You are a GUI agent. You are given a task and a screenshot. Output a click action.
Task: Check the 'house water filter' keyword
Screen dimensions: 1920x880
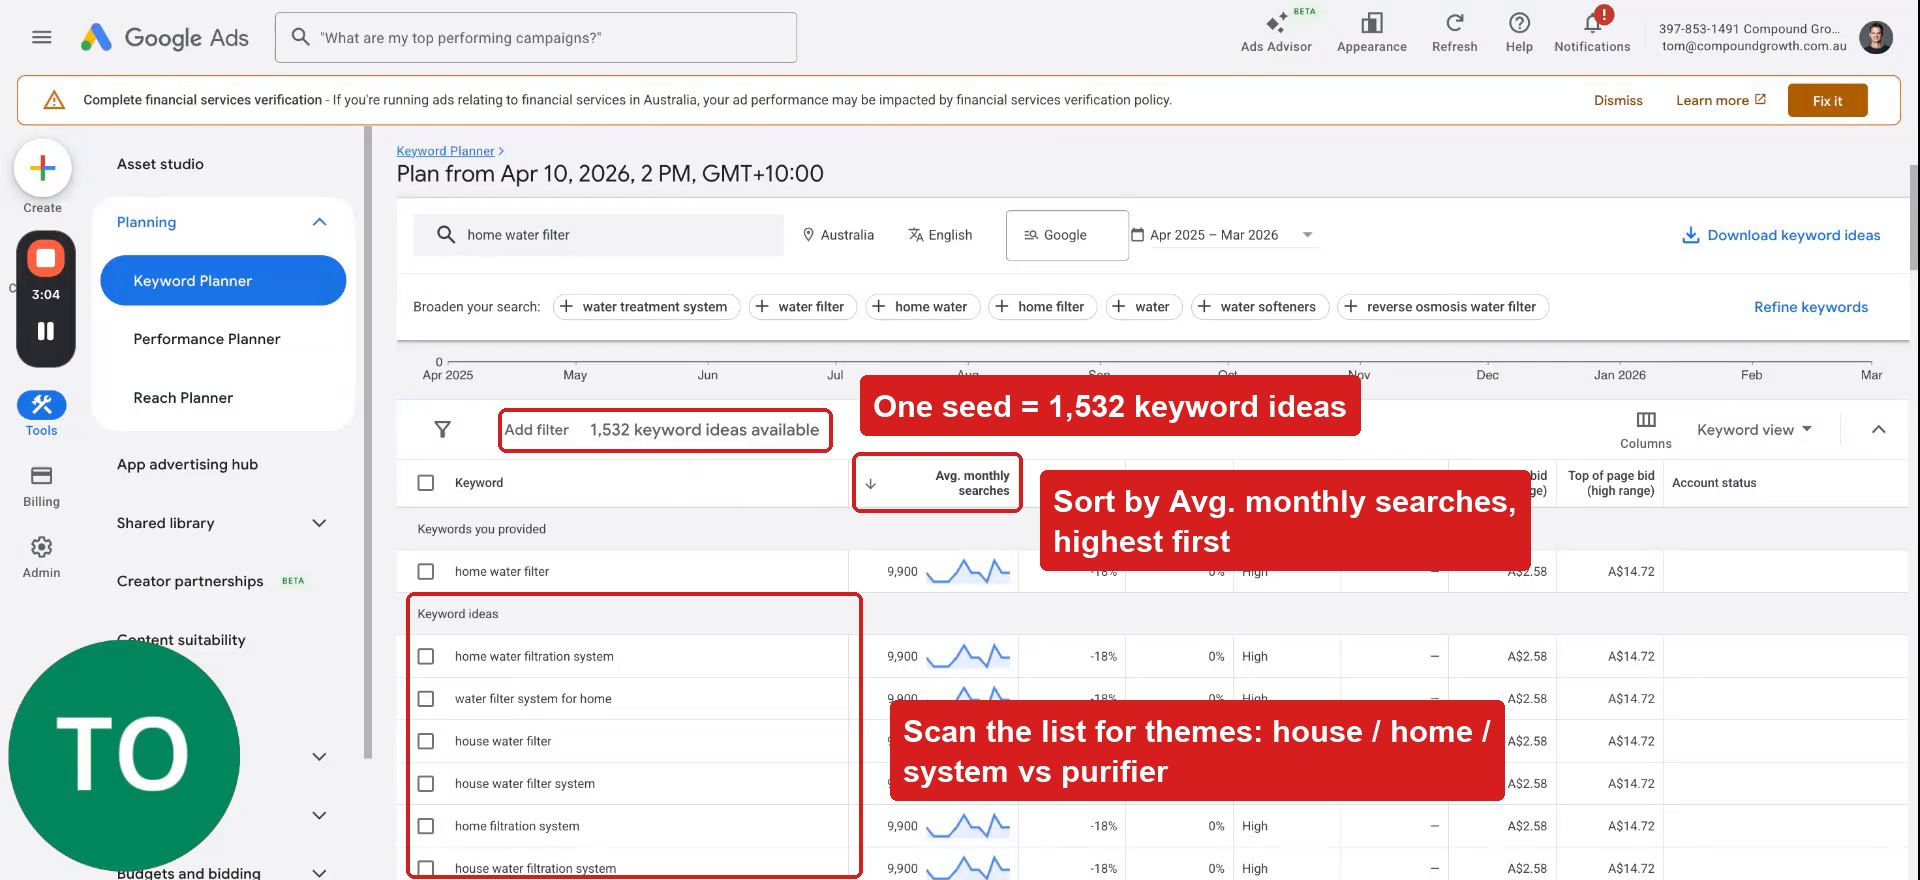pos(426,742)
